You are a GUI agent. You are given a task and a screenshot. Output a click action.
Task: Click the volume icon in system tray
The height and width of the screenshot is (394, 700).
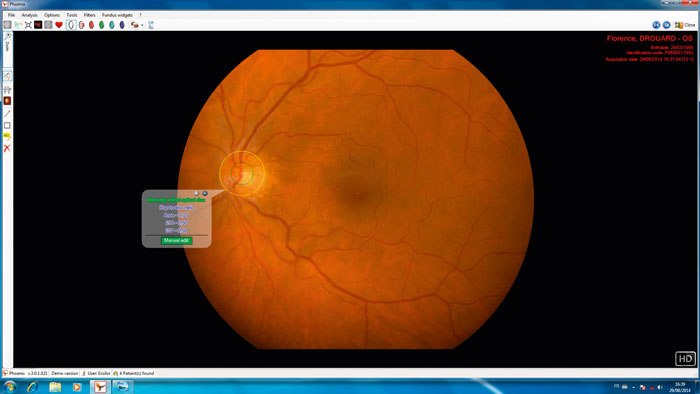(x=660, y=387)
